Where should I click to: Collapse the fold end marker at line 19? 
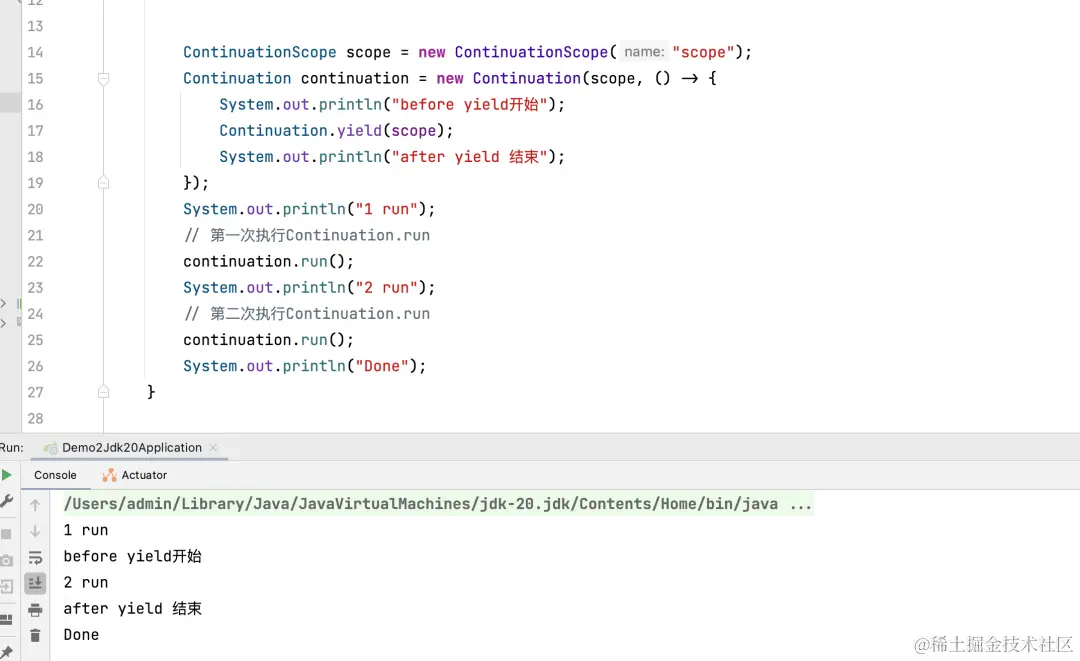[x=103, y=183]
